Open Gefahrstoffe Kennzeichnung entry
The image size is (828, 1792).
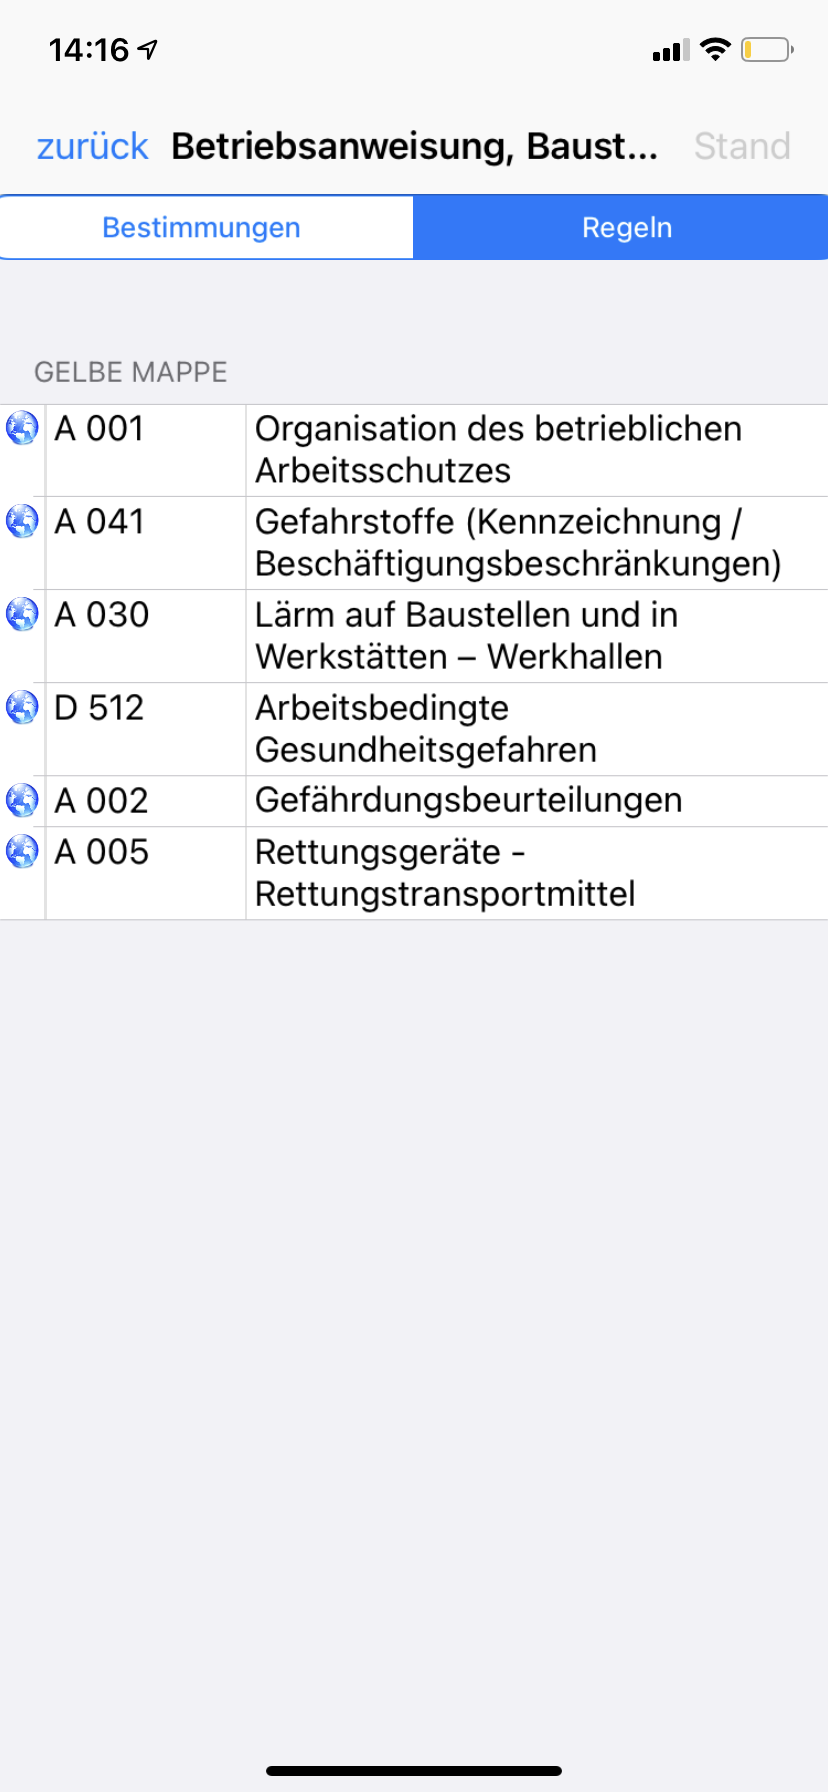pyautogui.click(x=414, y=543)
